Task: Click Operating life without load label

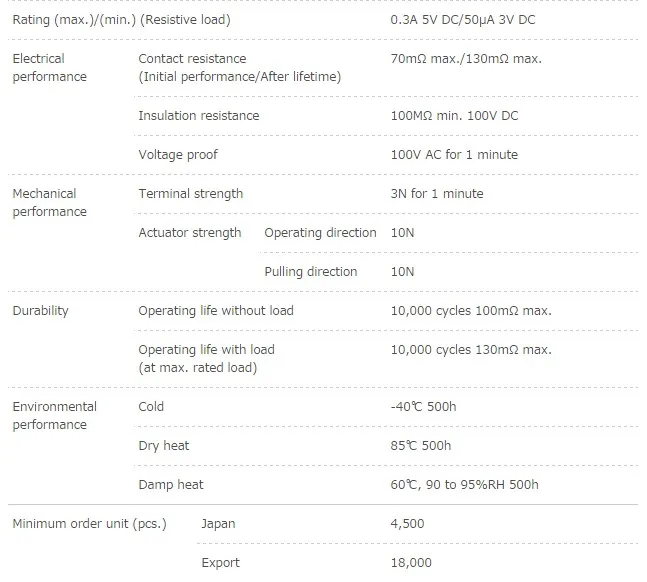Action: coord(216,311)
